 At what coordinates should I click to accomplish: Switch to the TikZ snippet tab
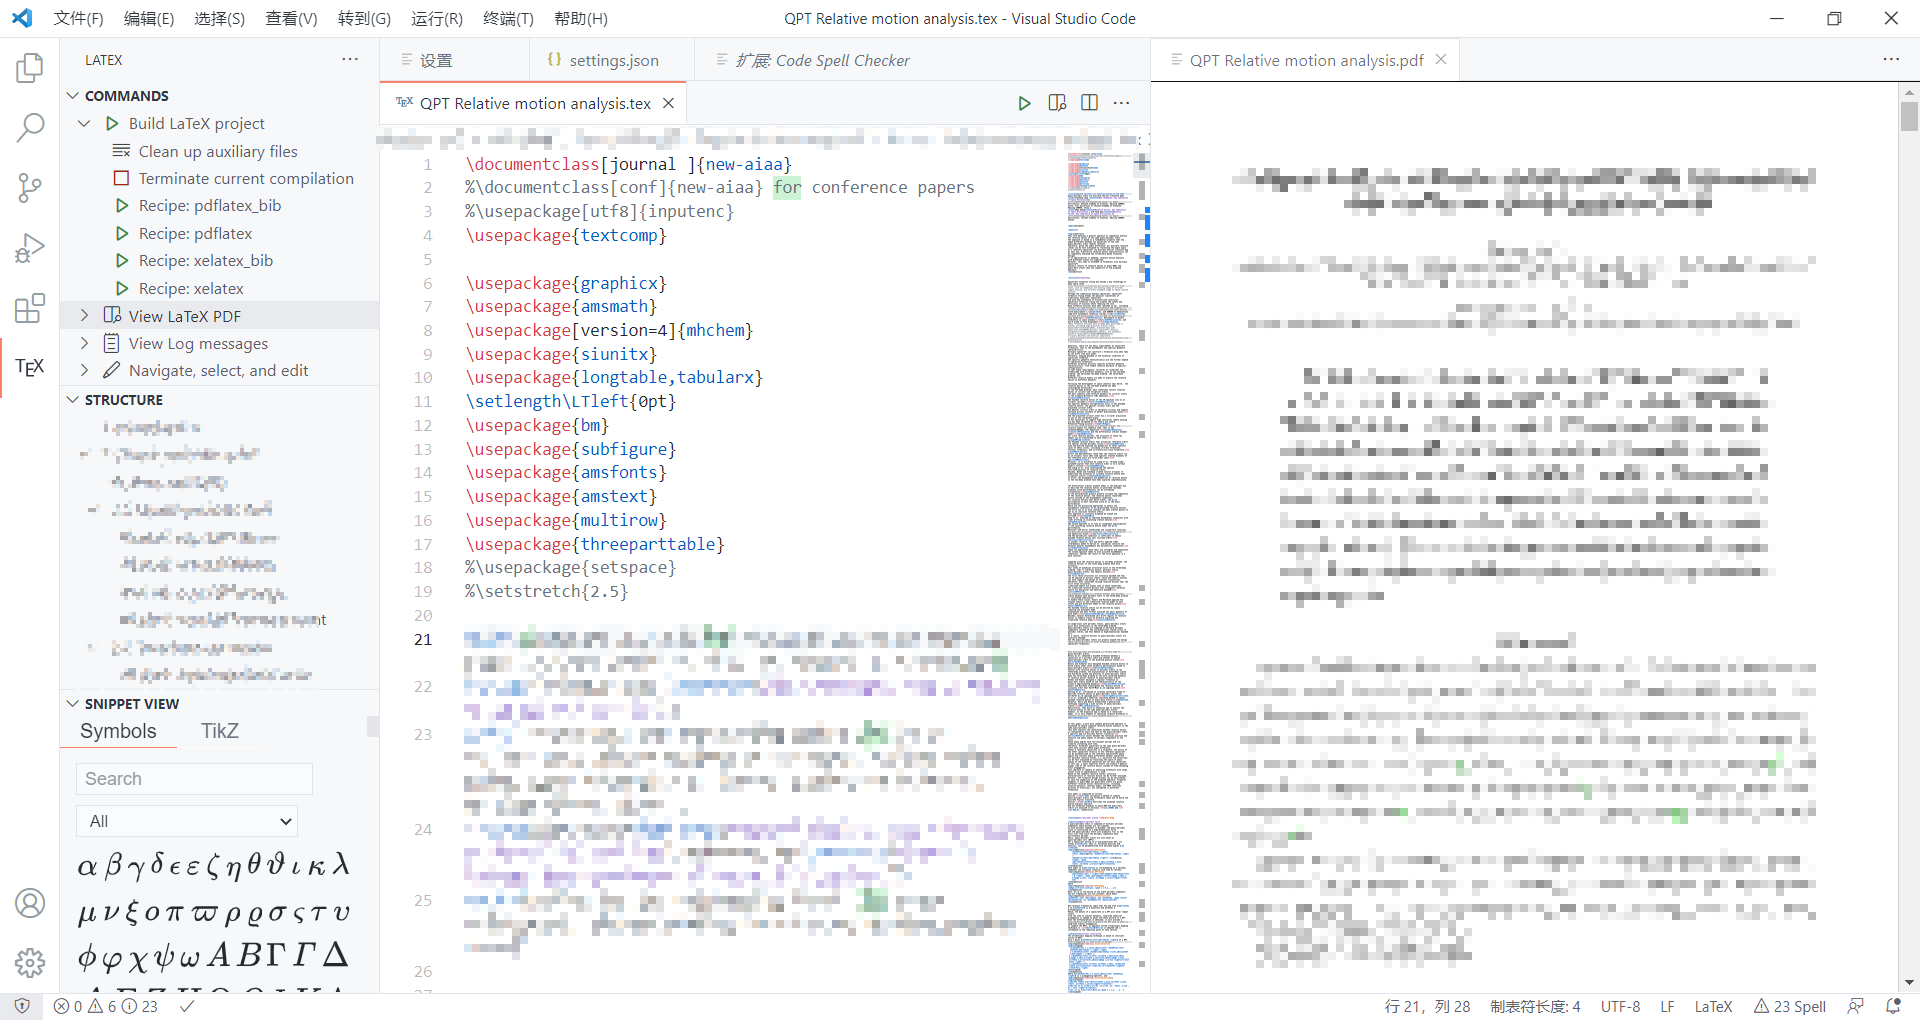[219, 730]
